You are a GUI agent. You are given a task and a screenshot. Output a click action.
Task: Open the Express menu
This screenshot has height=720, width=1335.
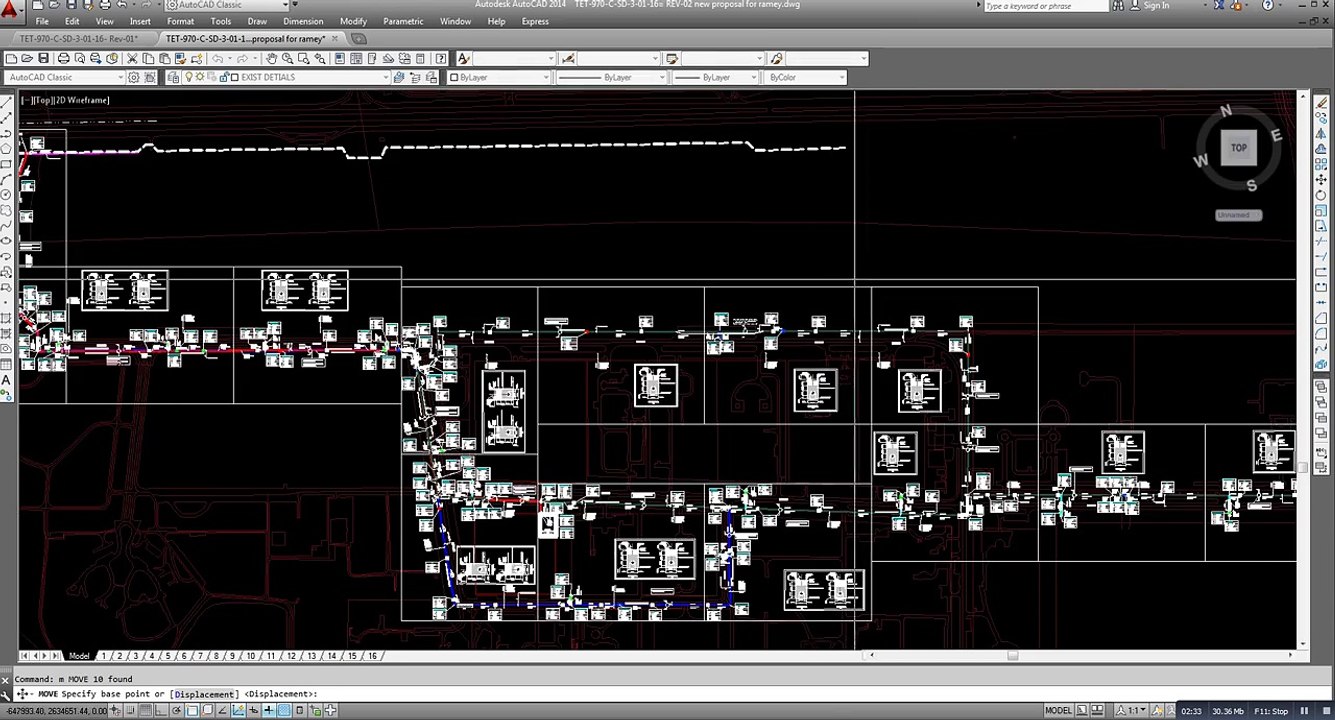pyautogui.click(x=535, y=21)
